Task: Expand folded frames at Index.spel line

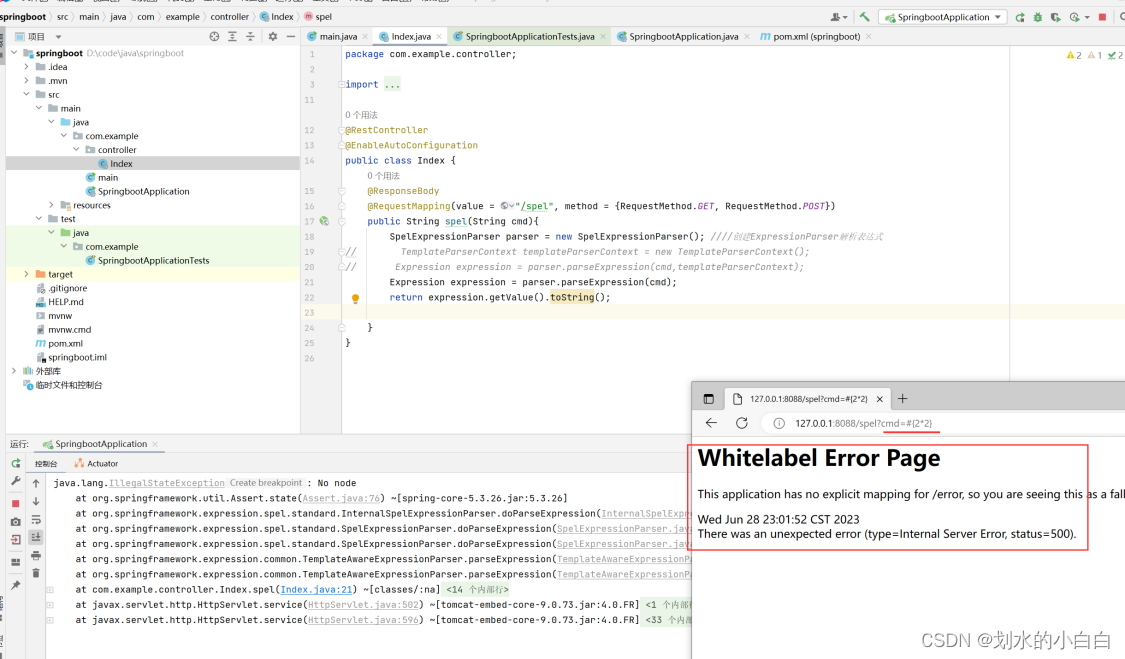Action: tap(50, 589)
